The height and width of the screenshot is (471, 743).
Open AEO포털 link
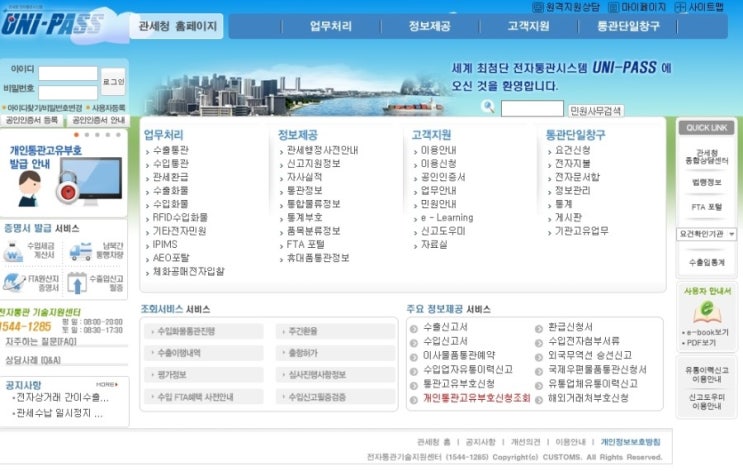(x=171, y=258)
